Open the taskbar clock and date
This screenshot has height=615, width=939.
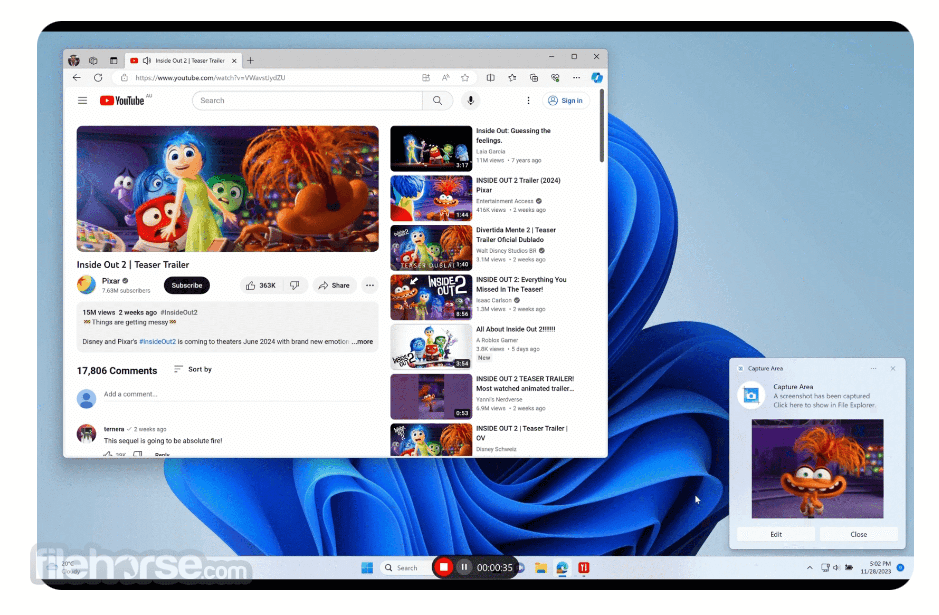(876, 568)
